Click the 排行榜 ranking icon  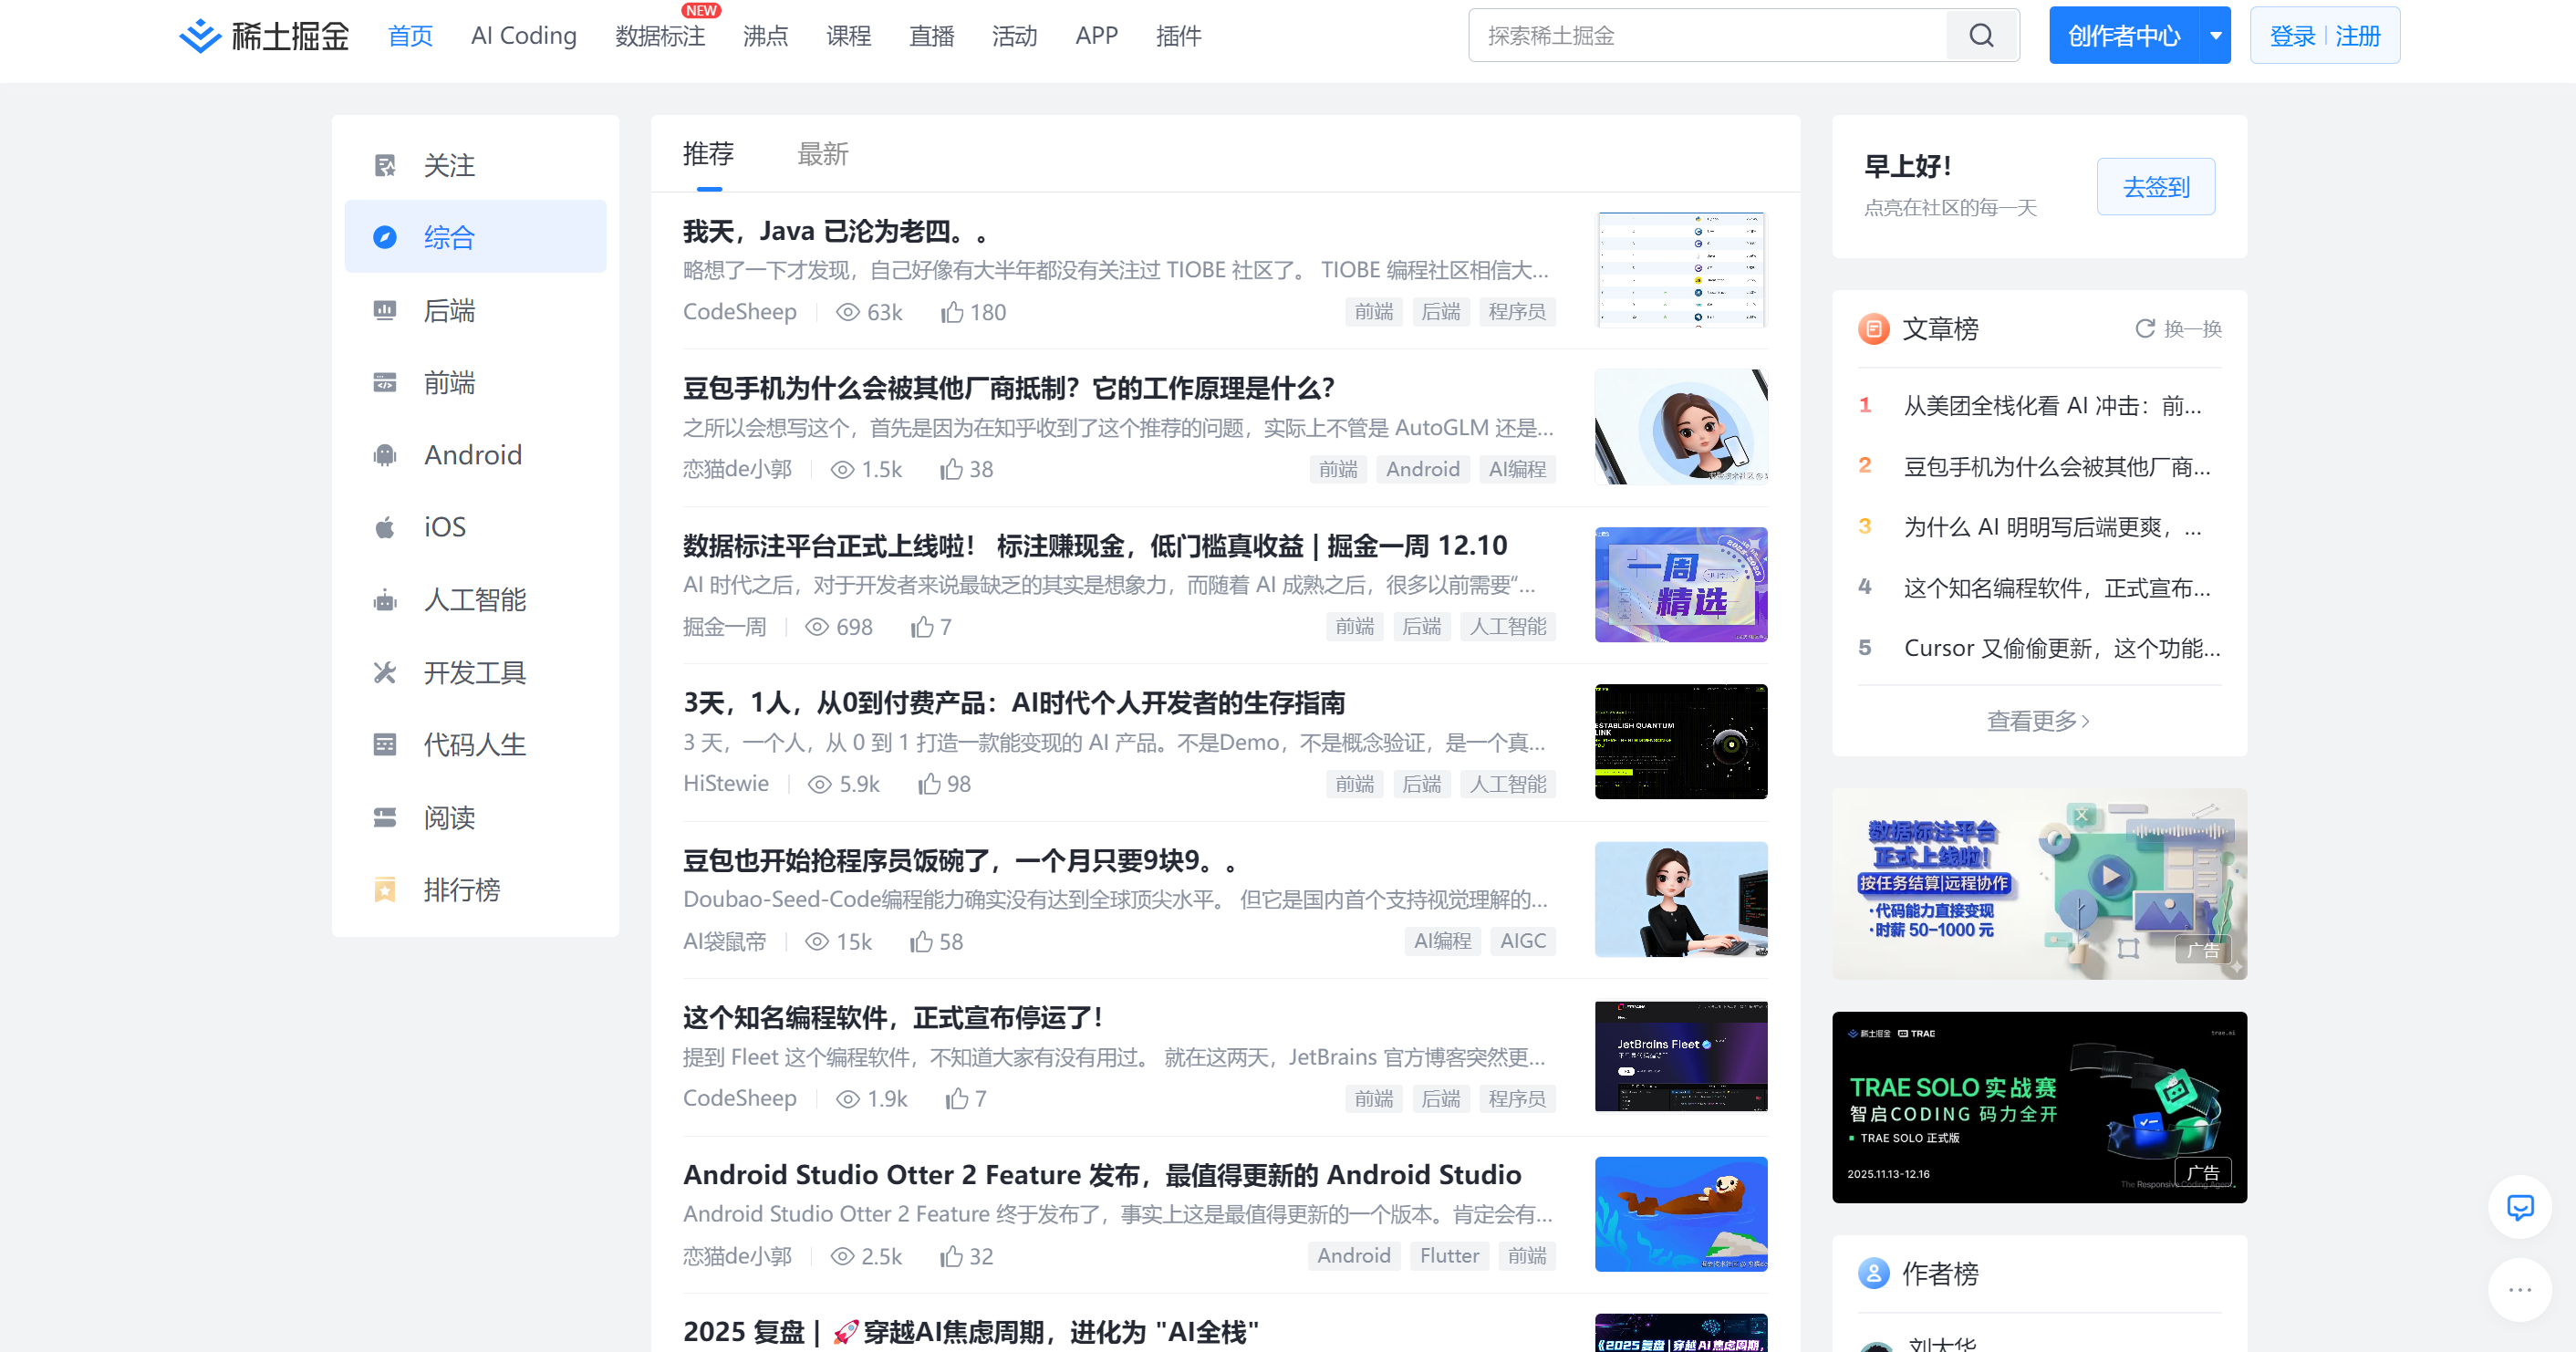click(x=385, y=890)
